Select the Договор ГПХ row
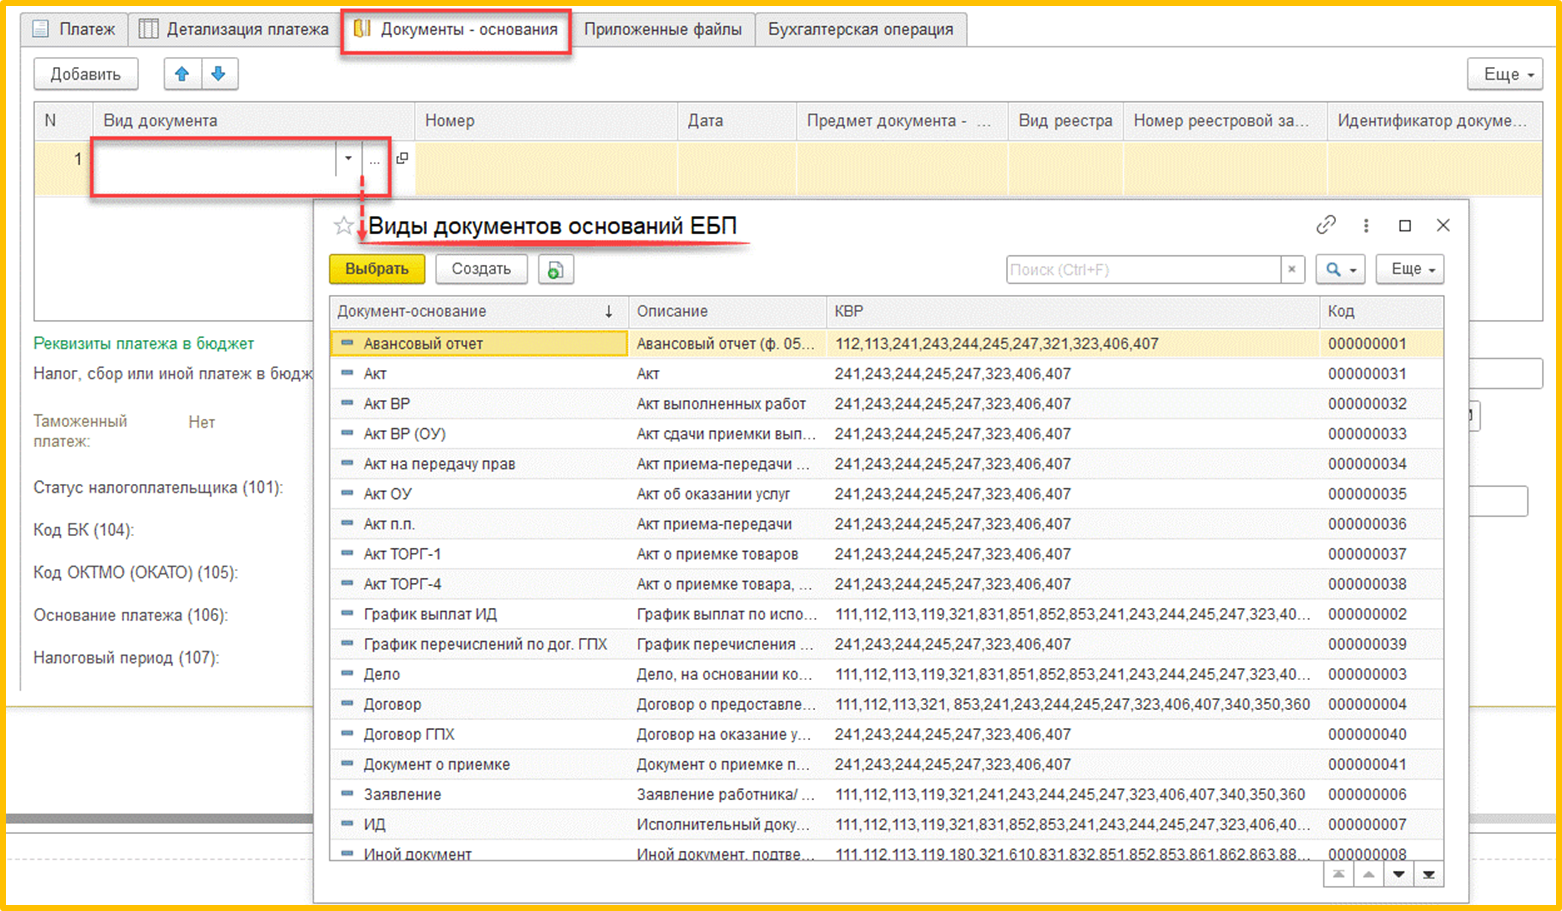Viewport: 1562px width, 911px height. (886, 734)
